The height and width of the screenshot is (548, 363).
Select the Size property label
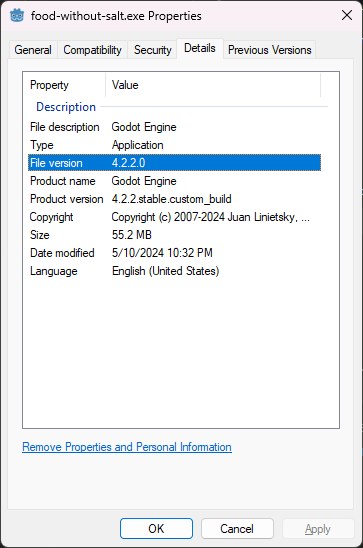tap(39, 235)
